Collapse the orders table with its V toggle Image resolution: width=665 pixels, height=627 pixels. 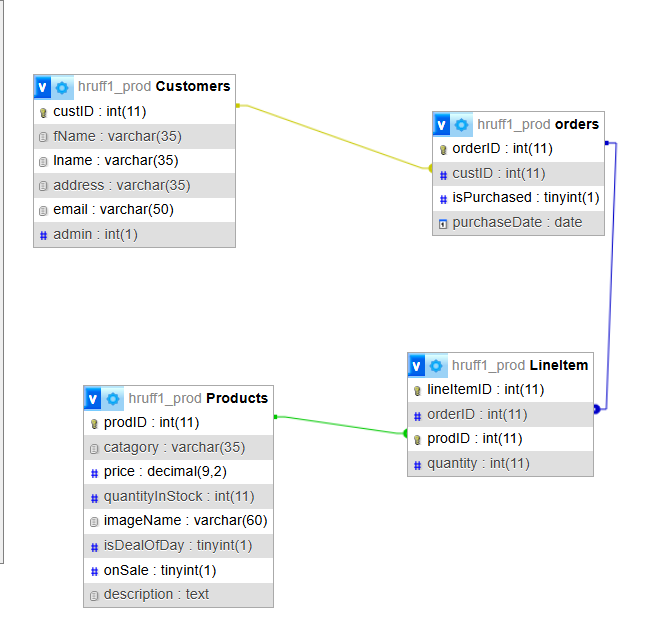point(441,125)
